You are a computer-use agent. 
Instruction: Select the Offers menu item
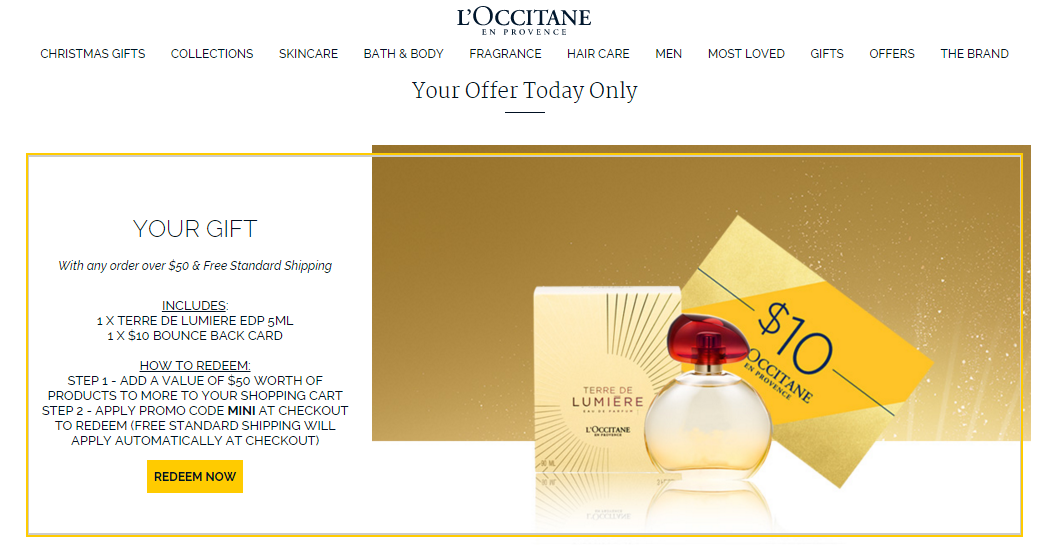(x=891, y=54)
